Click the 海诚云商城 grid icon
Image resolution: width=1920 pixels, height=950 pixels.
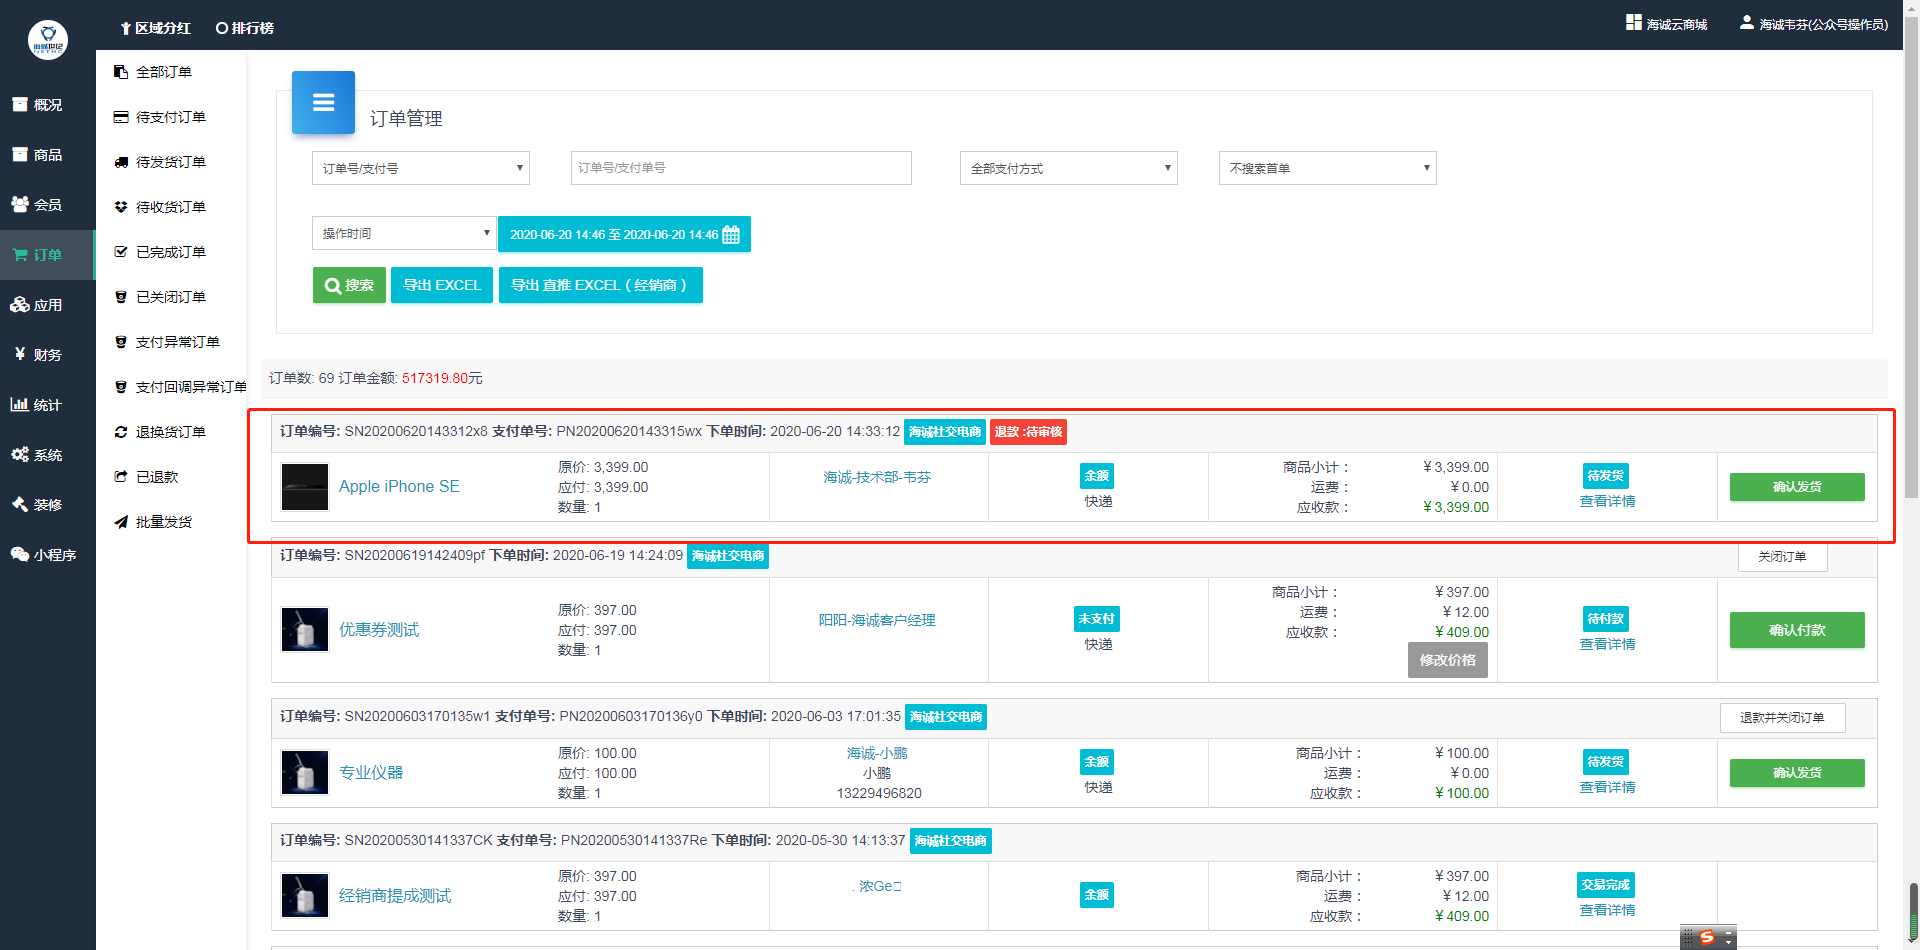[x=1634, y=23]
